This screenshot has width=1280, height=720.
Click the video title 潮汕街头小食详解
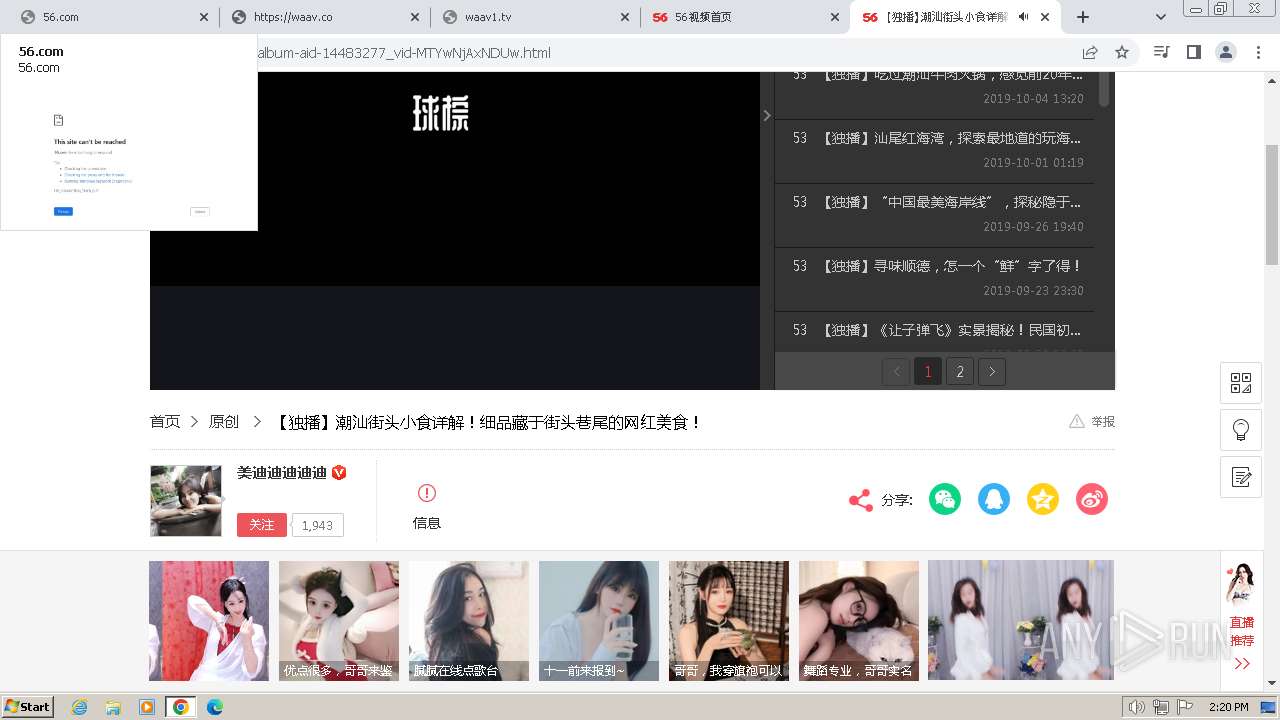488,422
